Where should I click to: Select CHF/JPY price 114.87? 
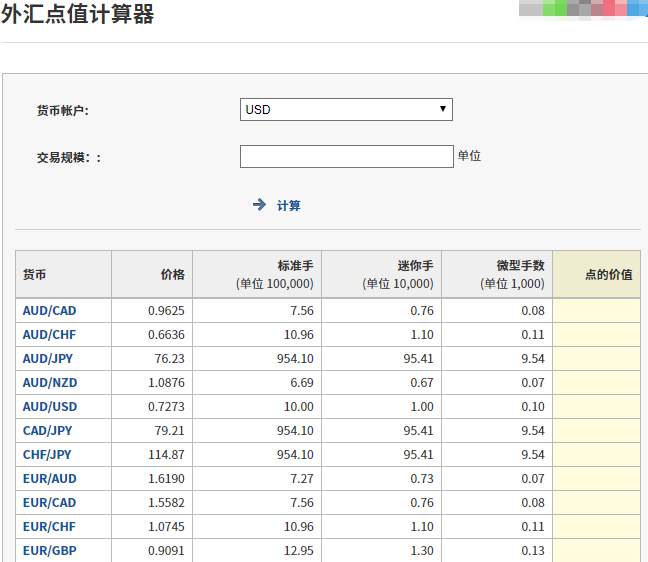[166, 455]
